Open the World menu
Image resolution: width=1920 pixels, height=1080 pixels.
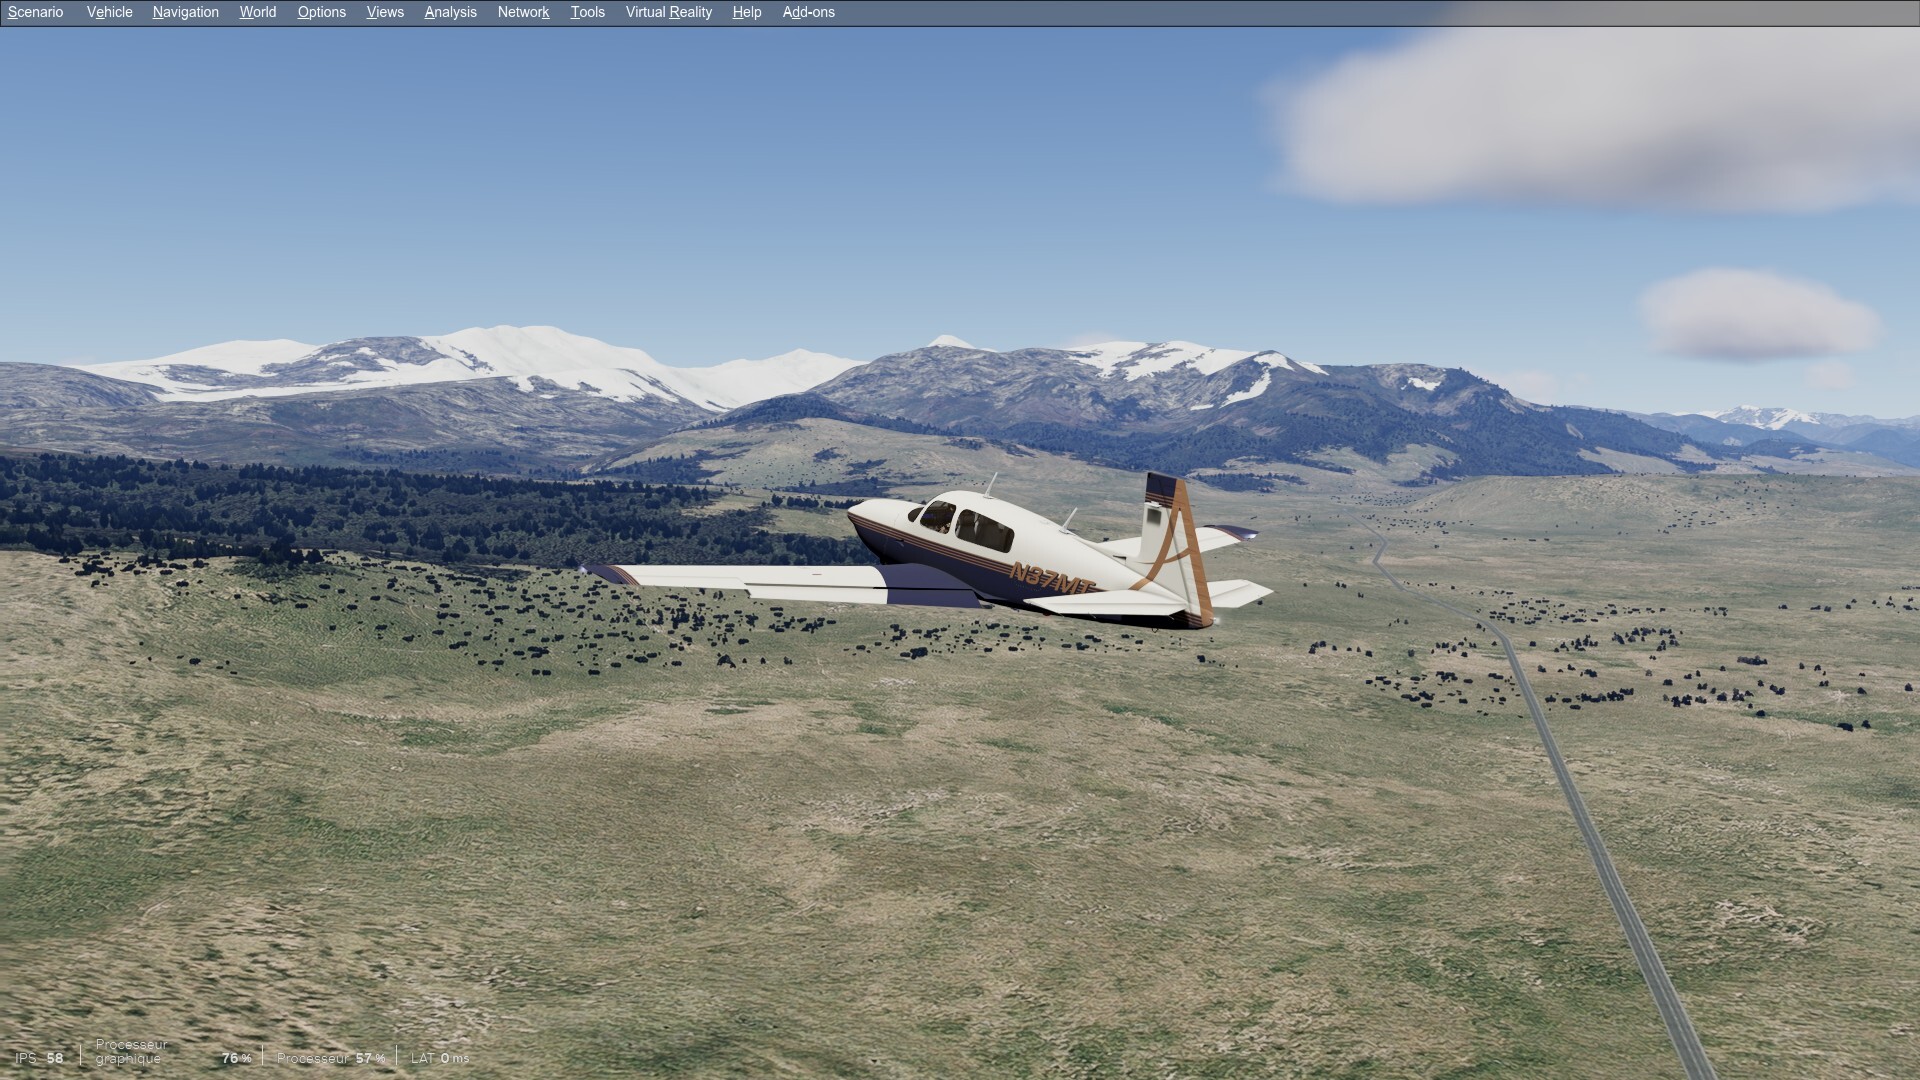[257, 12]
